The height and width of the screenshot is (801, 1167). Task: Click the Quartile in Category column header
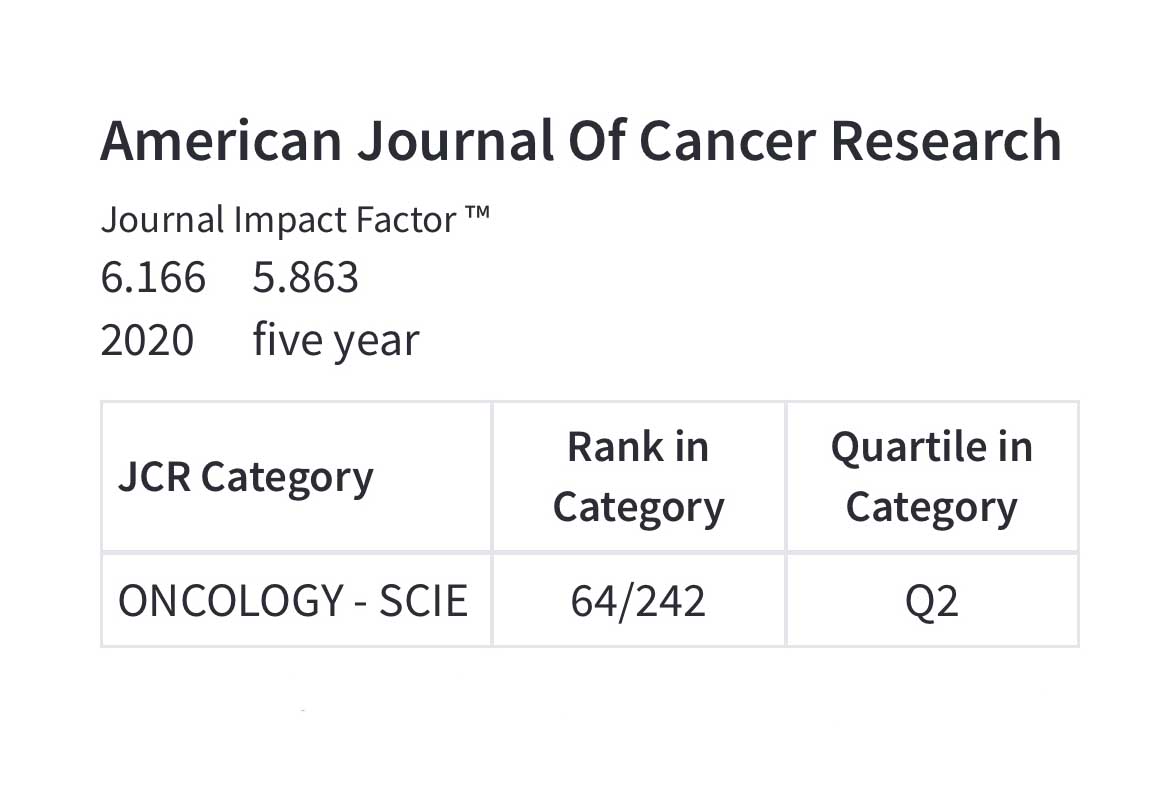coord(931,477)
